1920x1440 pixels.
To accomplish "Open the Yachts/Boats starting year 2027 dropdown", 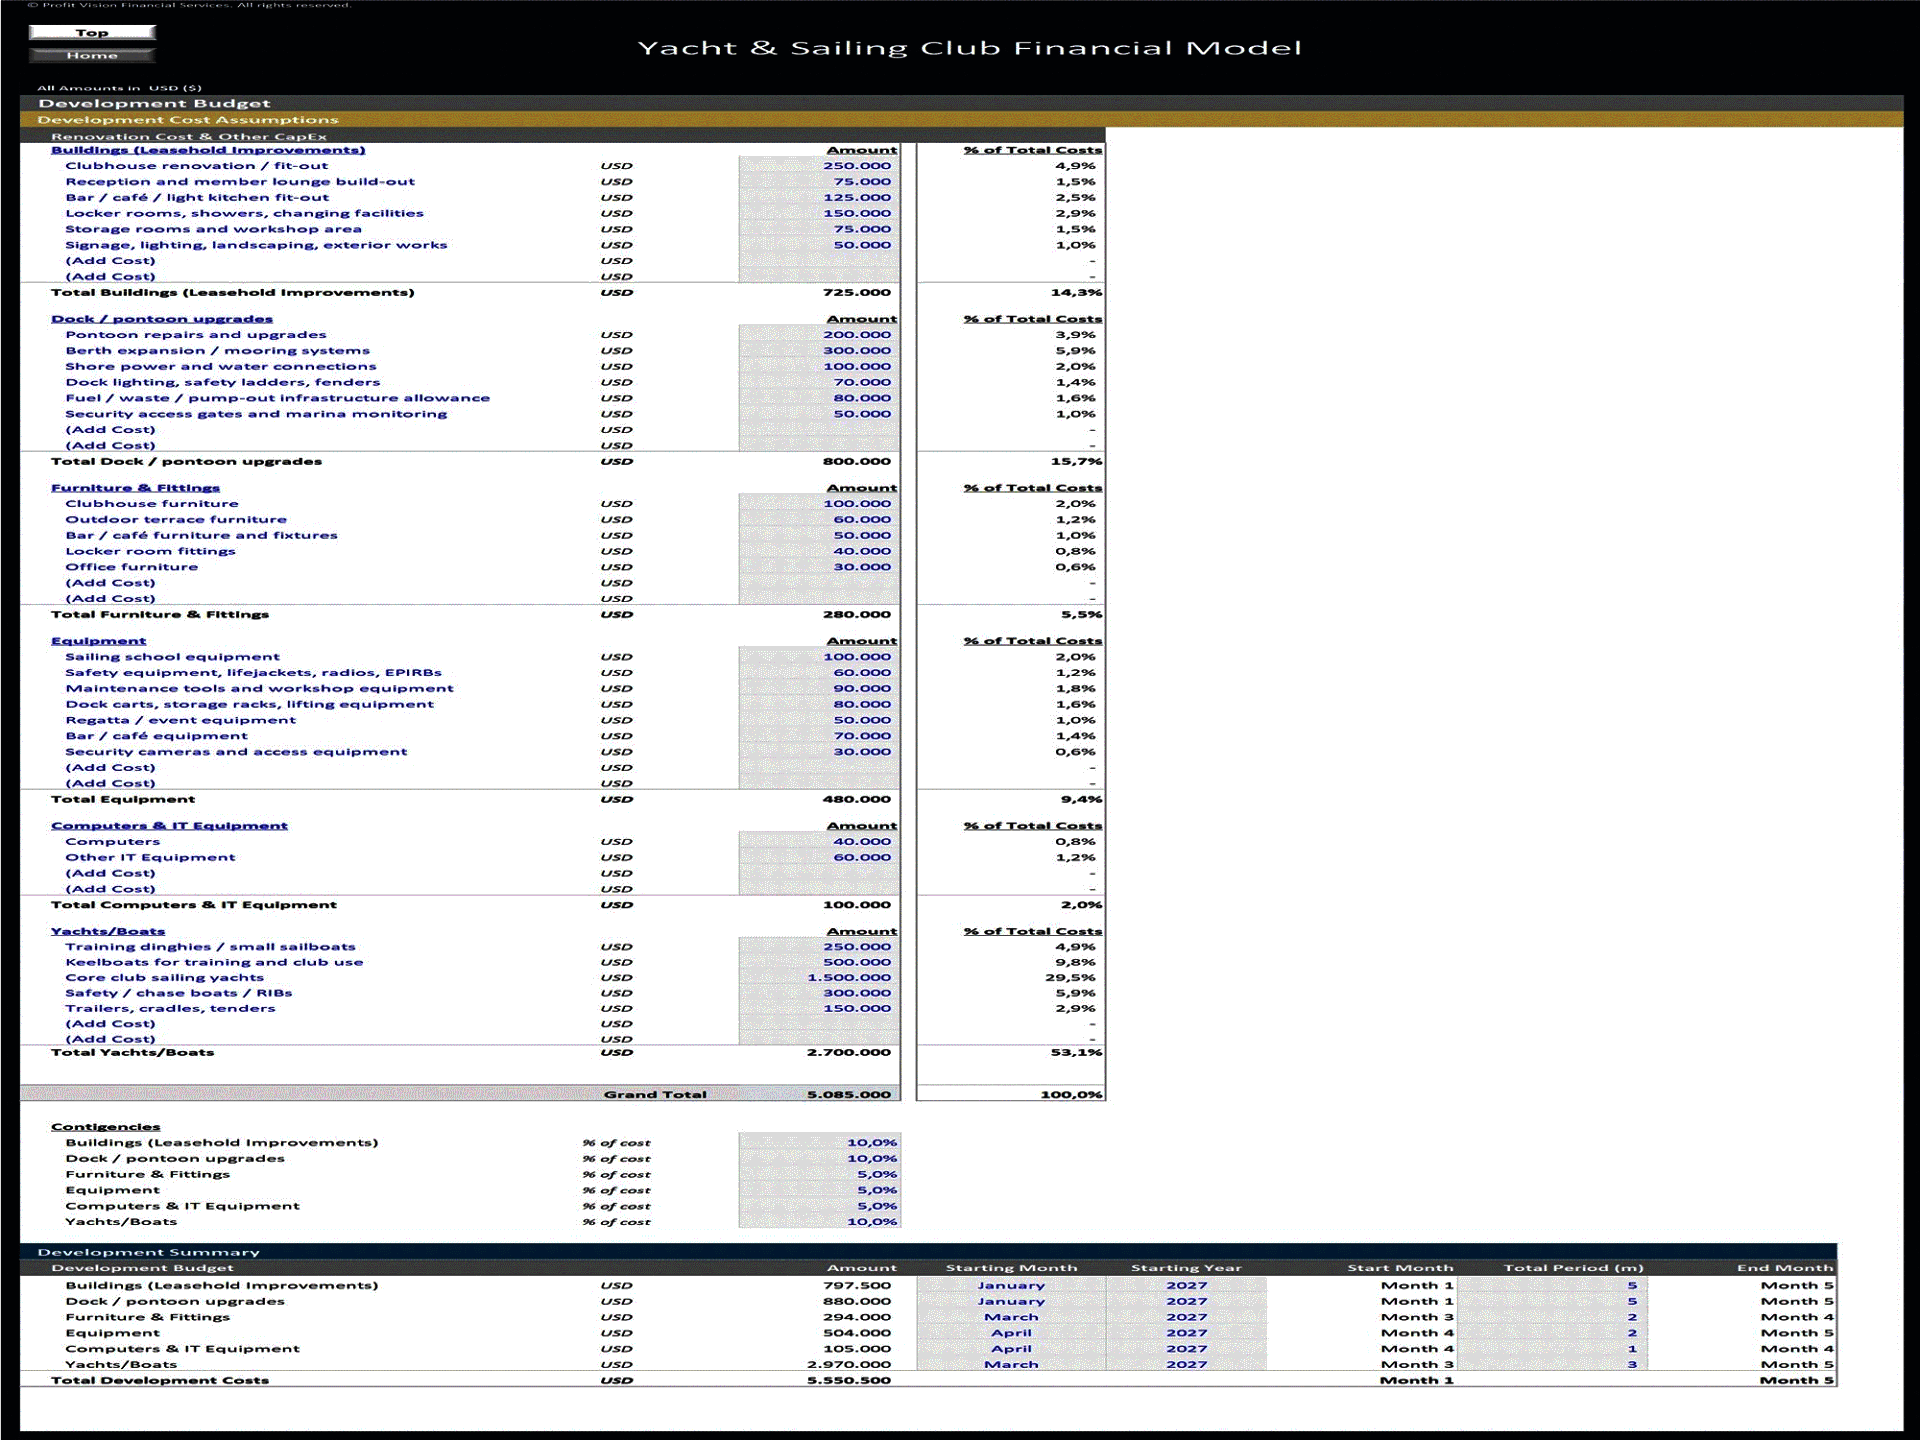I will 1187,1365.
